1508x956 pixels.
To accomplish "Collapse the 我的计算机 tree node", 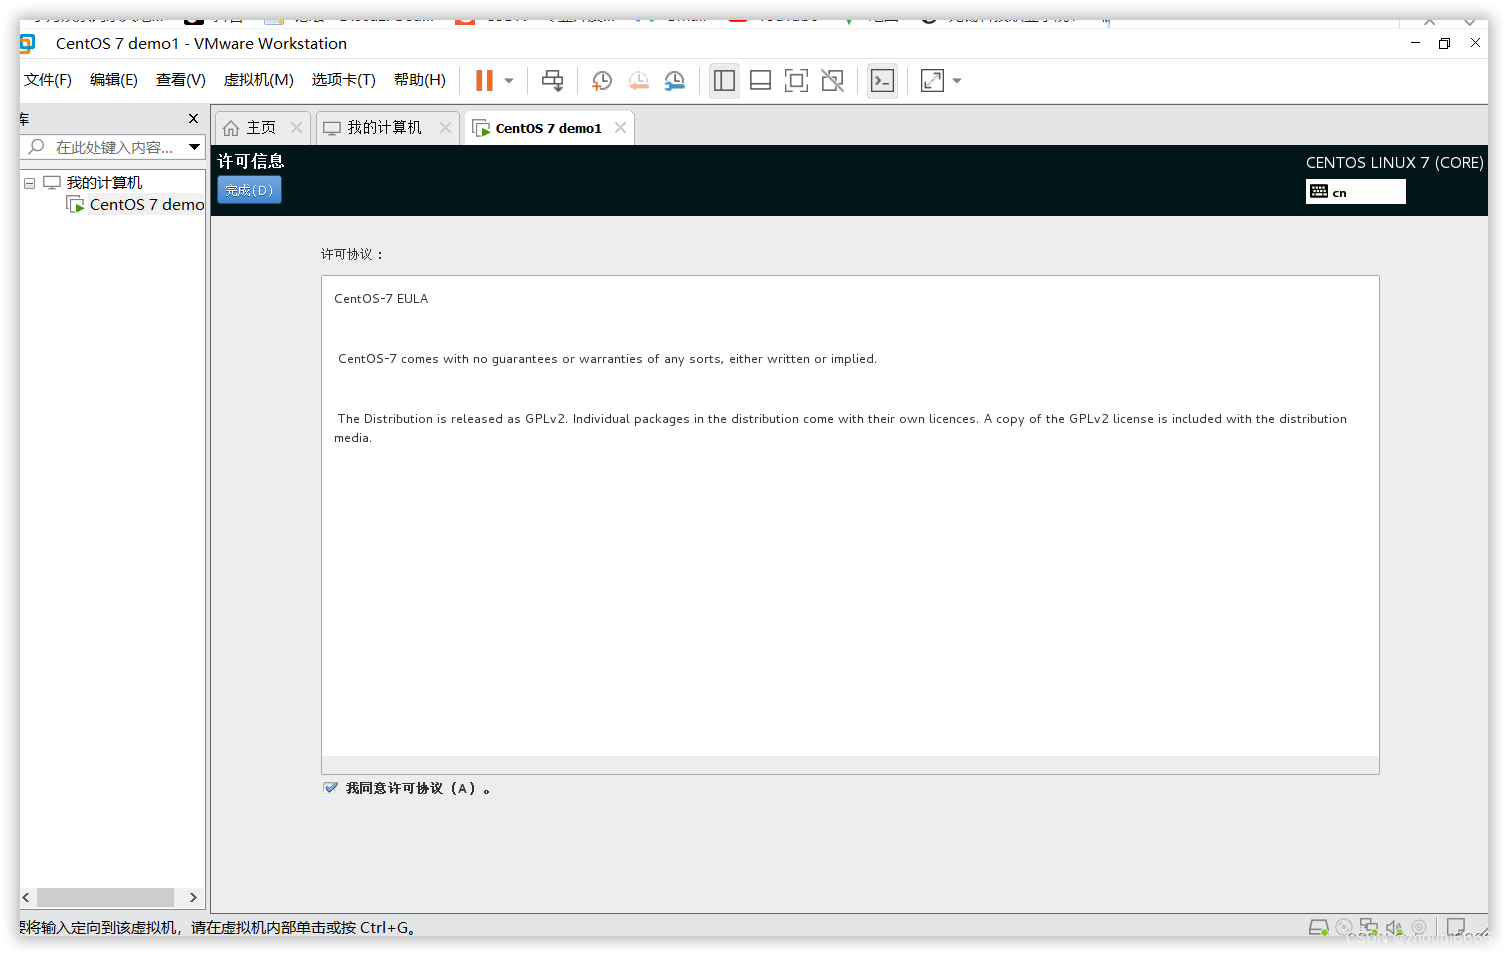I will pyautogui.click(x=30, y=183).
